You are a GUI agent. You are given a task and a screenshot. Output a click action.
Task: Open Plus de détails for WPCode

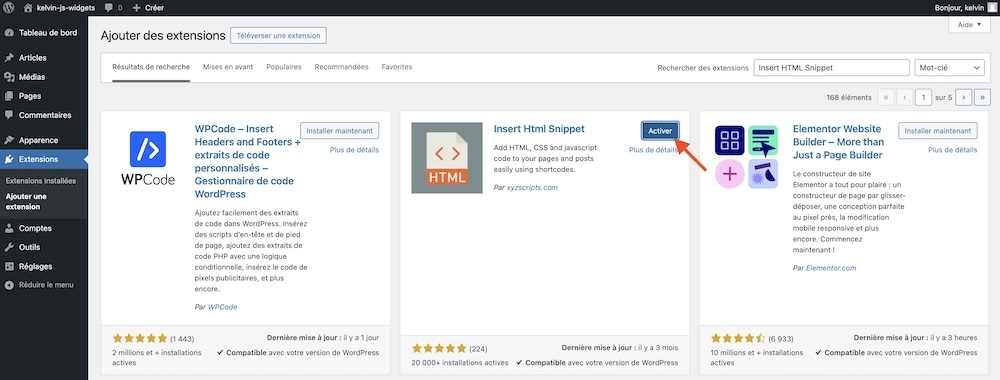click(x=354, y=150)
